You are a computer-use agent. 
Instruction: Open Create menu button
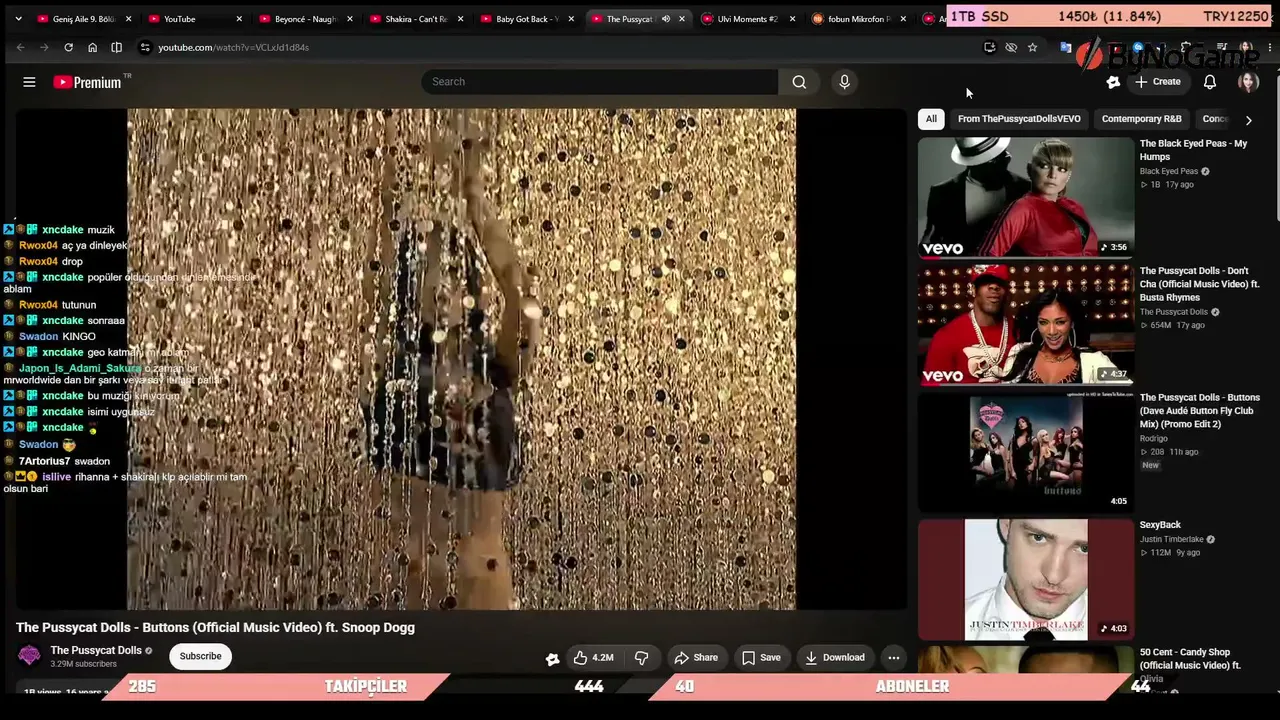click(1158, 82)
